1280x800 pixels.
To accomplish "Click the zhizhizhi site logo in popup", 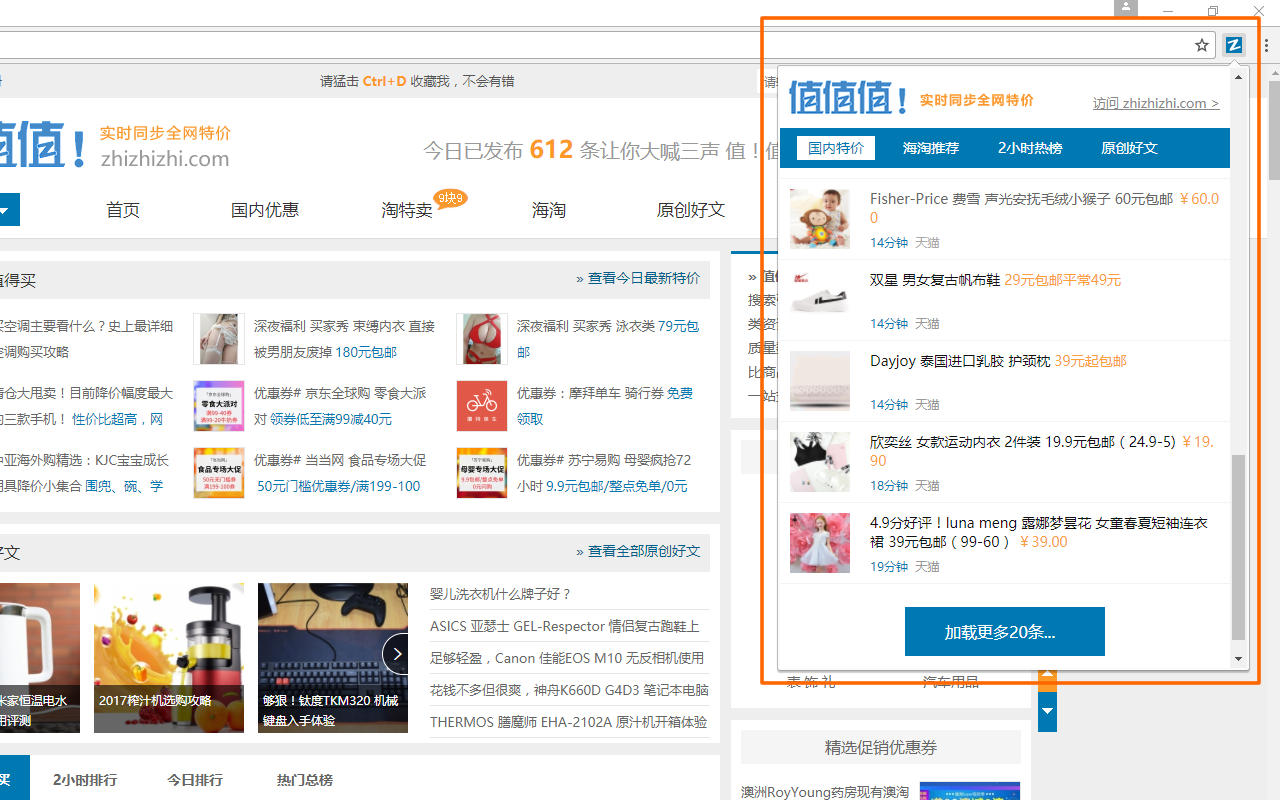I will click(x=847, y=98).
